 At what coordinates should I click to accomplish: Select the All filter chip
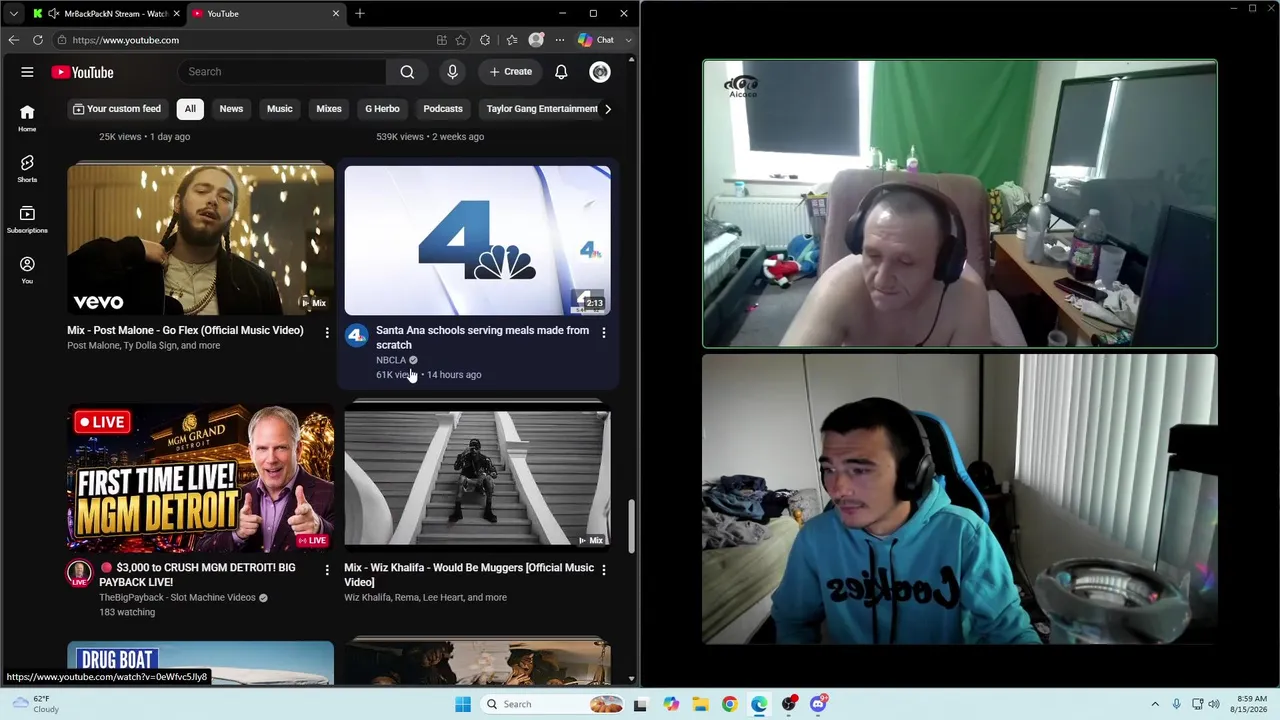point(190,109)
